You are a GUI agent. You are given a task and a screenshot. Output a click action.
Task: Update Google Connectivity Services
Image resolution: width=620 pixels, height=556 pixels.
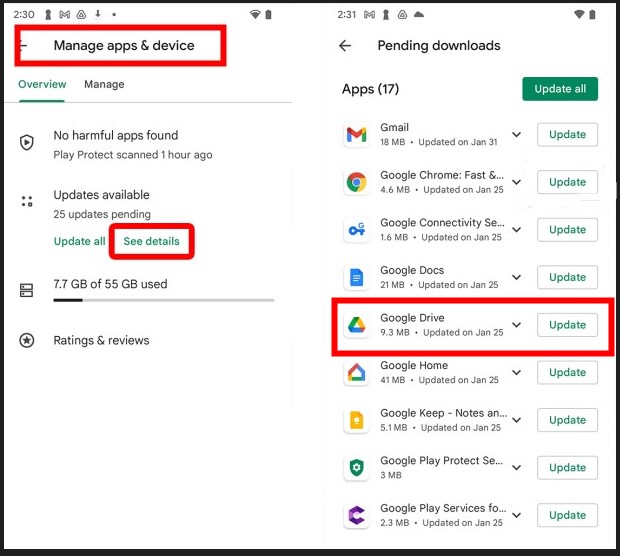(567, 229)
